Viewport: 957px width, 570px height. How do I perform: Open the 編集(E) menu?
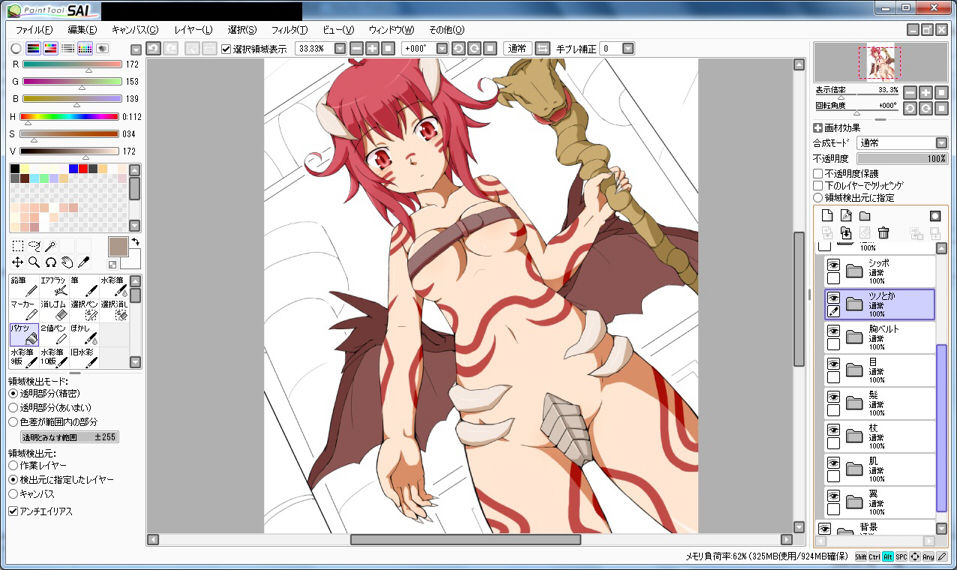82,29
